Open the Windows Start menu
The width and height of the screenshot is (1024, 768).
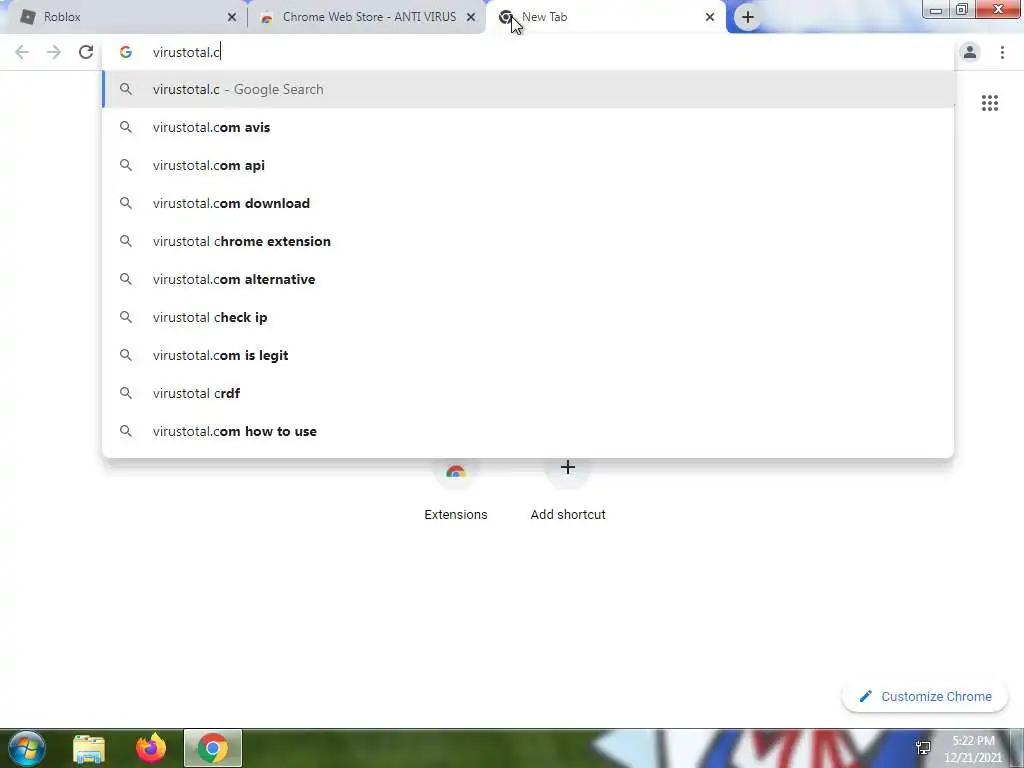click(x=27, y=748)
